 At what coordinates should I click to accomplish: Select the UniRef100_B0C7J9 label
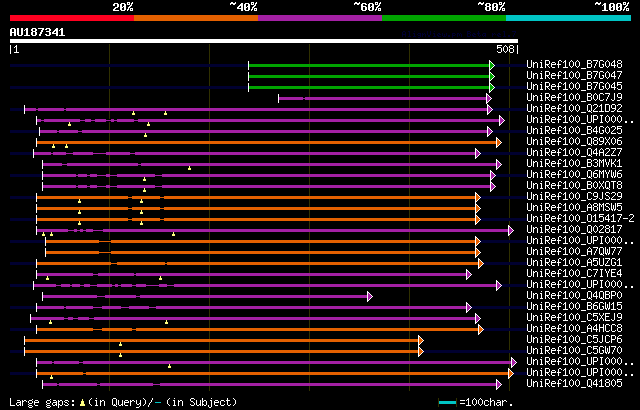click(574, 98)
